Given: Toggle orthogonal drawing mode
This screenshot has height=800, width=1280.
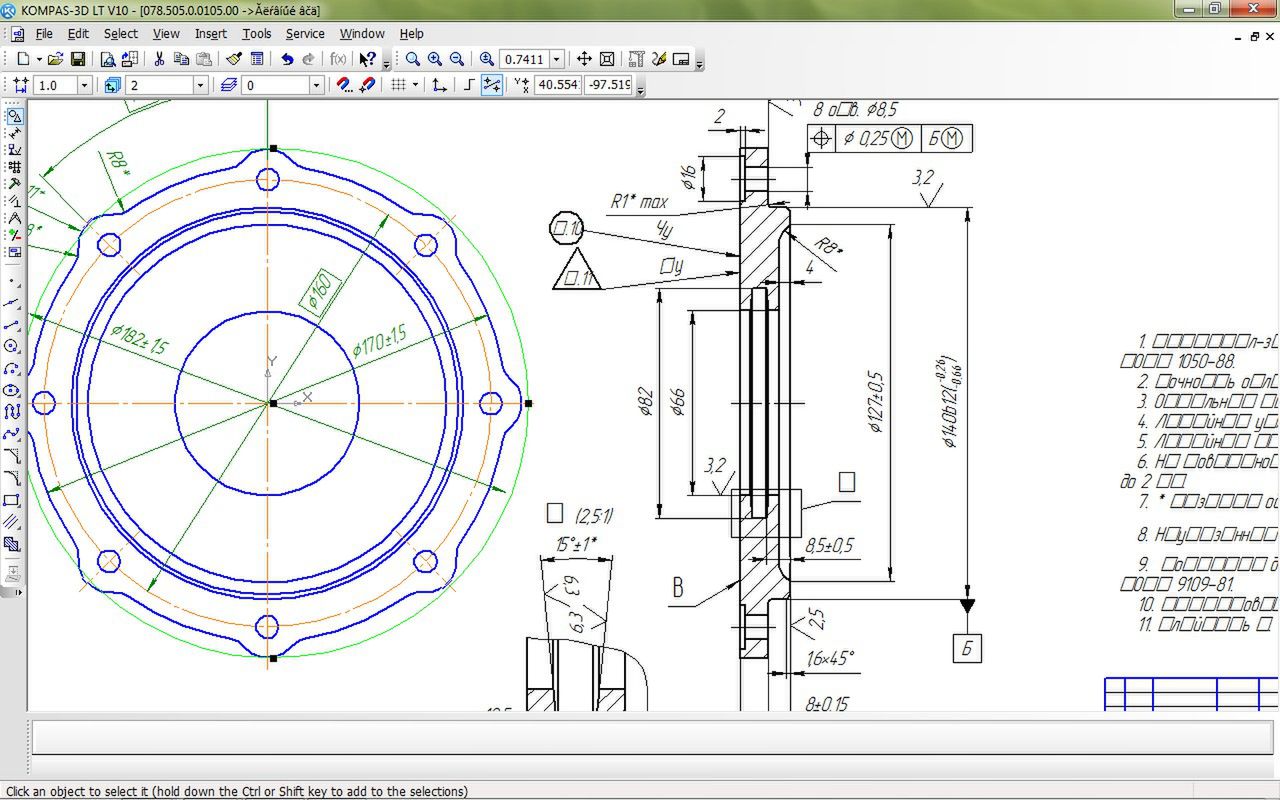Looking at the screenshot, I should pos(469,85).
